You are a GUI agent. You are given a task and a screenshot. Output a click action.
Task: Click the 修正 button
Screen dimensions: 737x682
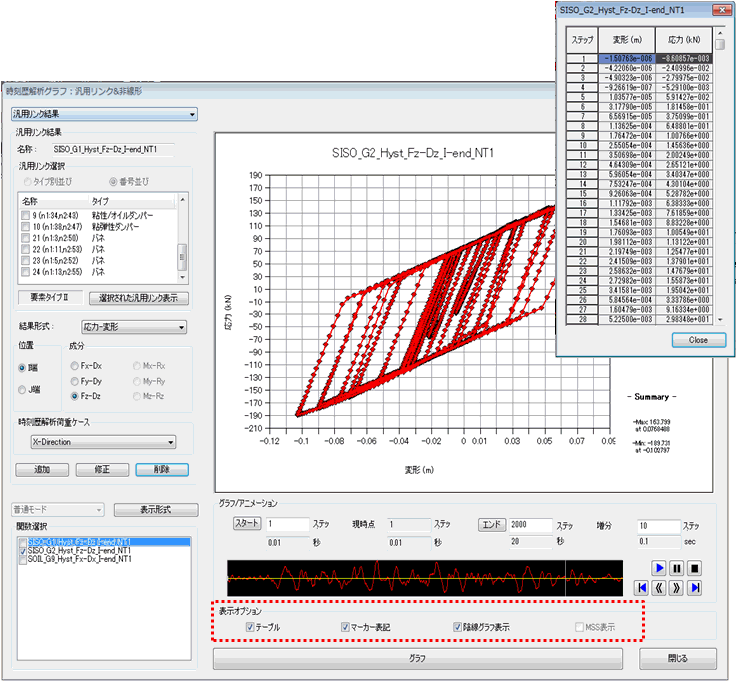click(102, 470)
